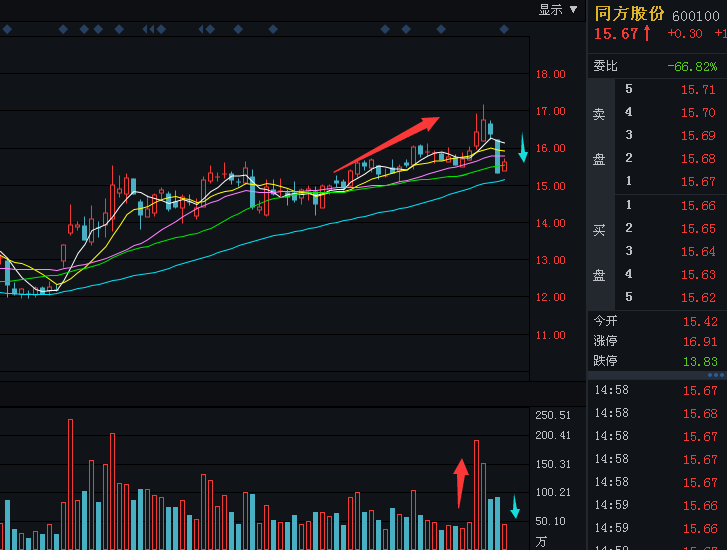Select buy level 5 price 15.62
The height and width of the screenshot is (550, 727).
[698, 297]
